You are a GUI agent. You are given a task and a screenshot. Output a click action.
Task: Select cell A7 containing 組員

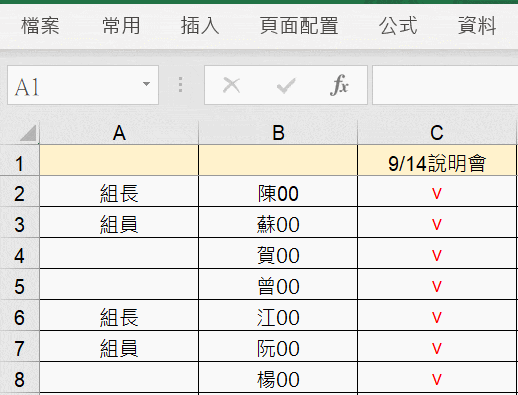click(119, 346)
